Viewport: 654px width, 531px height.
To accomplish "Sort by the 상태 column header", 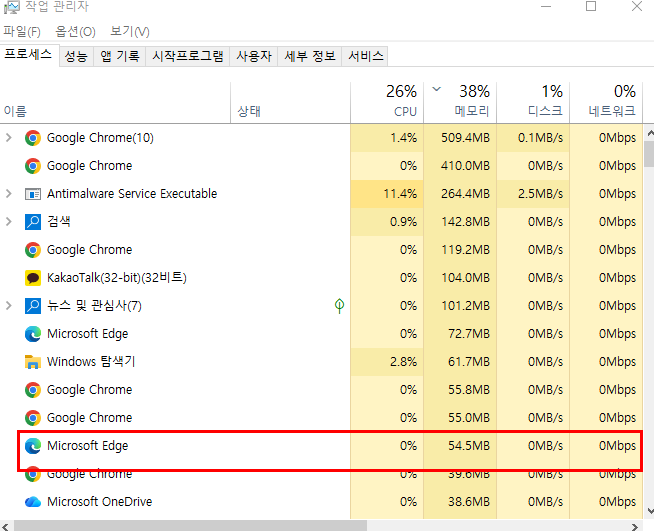I will (290, 103).
